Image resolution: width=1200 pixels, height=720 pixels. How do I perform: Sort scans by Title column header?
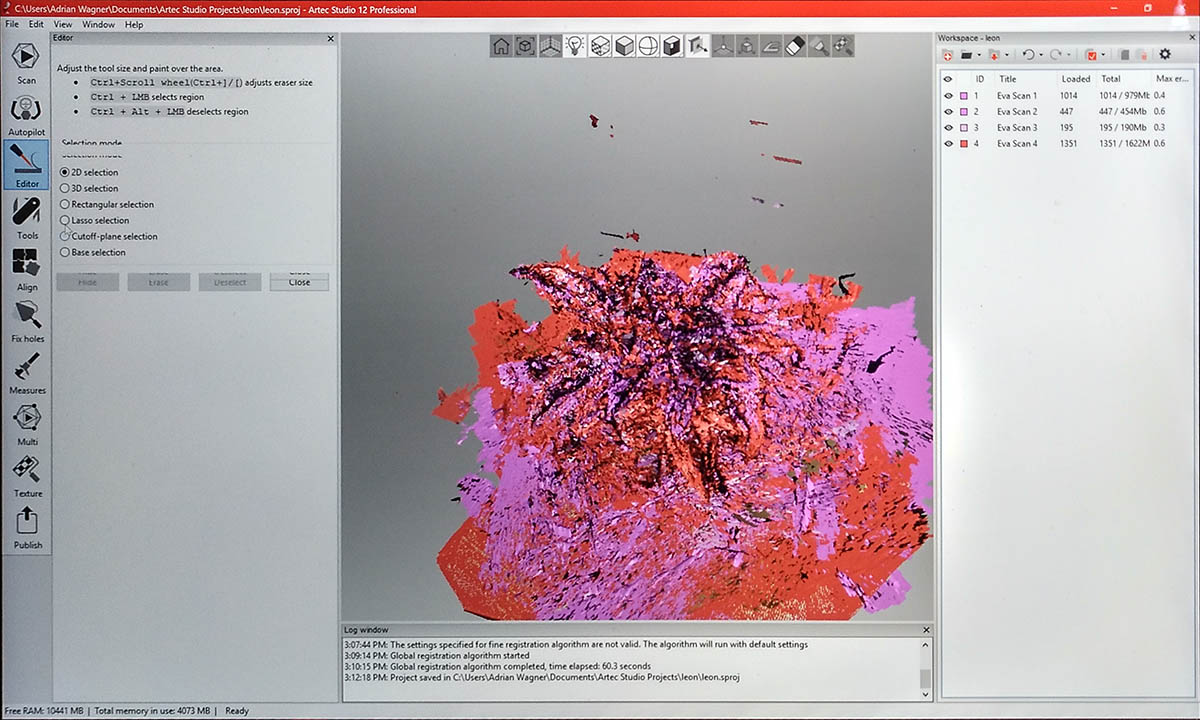[x=1008, y=78]
